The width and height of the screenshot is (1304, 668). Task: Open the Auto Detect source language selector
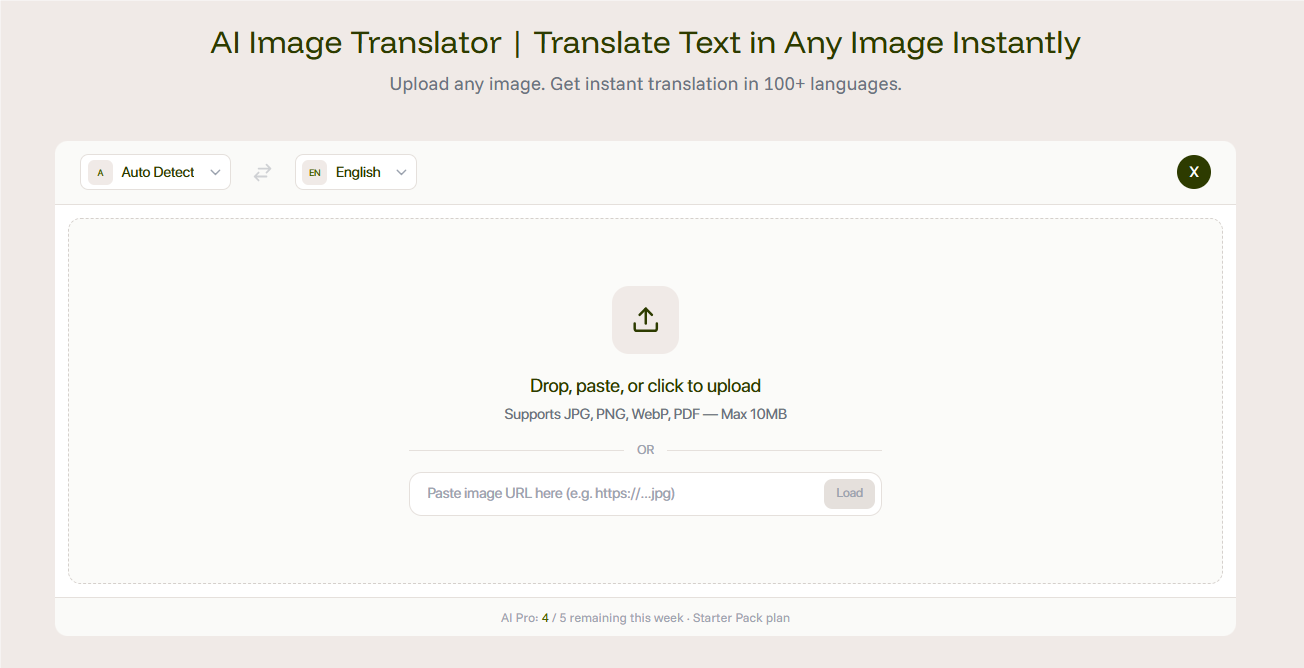157,172
